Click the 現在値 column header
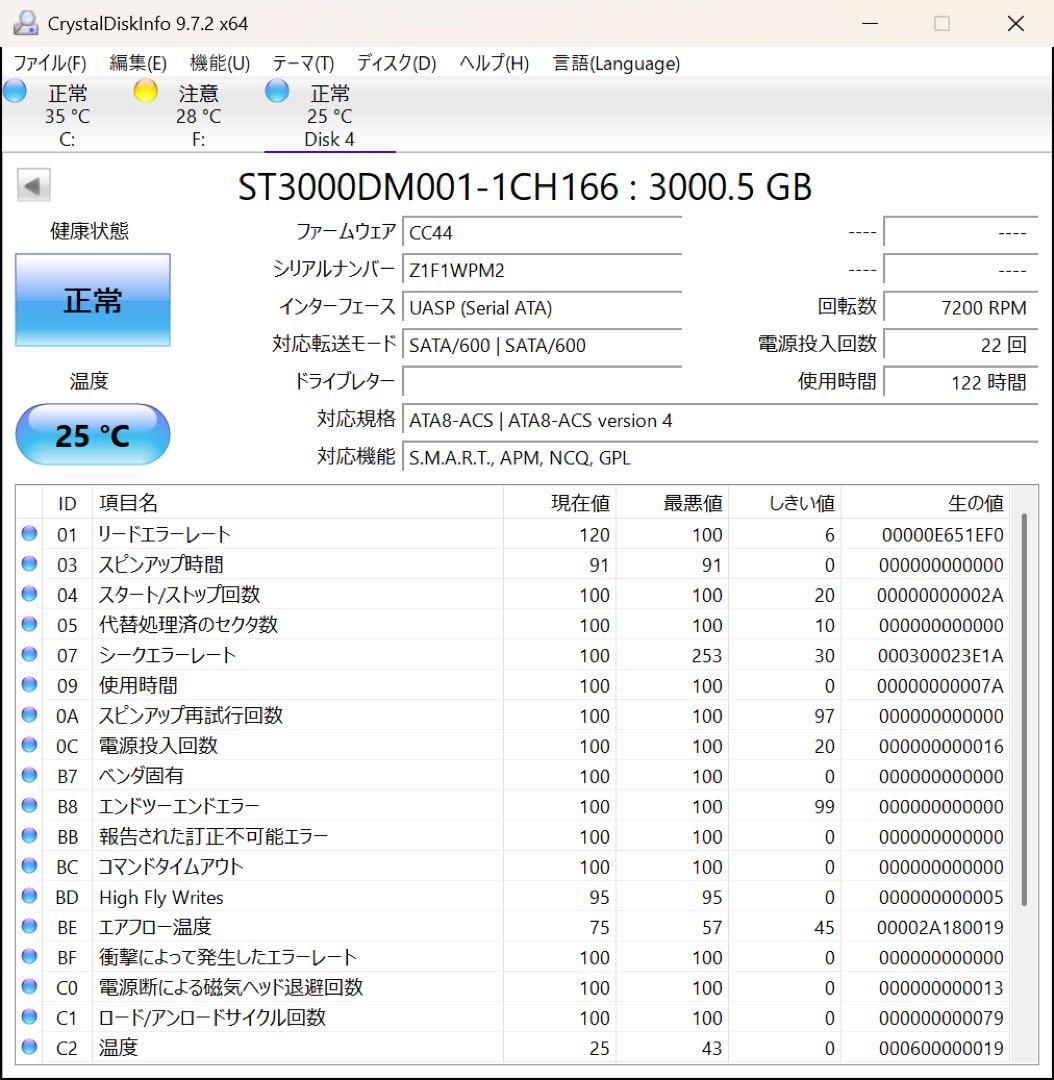The image size is (1054, 1080). [559, 503]
